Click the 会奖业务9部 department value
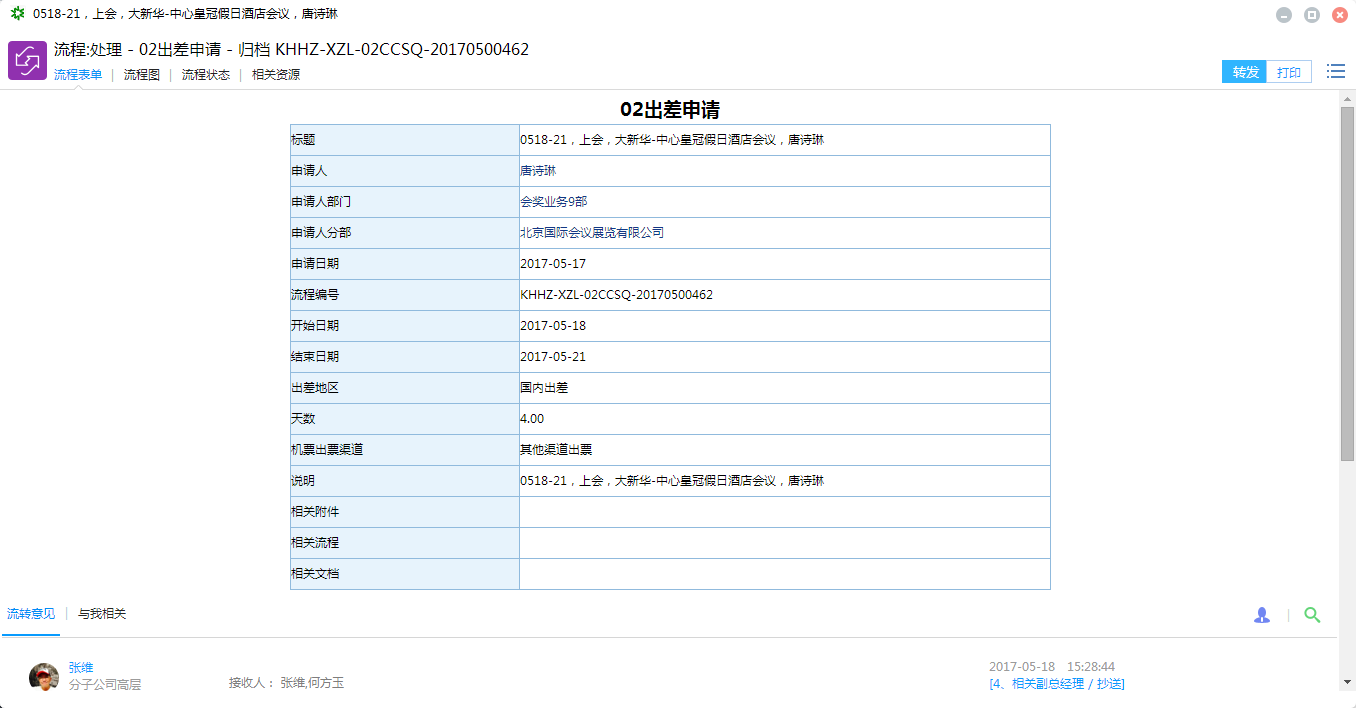1356x708 pixels. tap(553, 202)
